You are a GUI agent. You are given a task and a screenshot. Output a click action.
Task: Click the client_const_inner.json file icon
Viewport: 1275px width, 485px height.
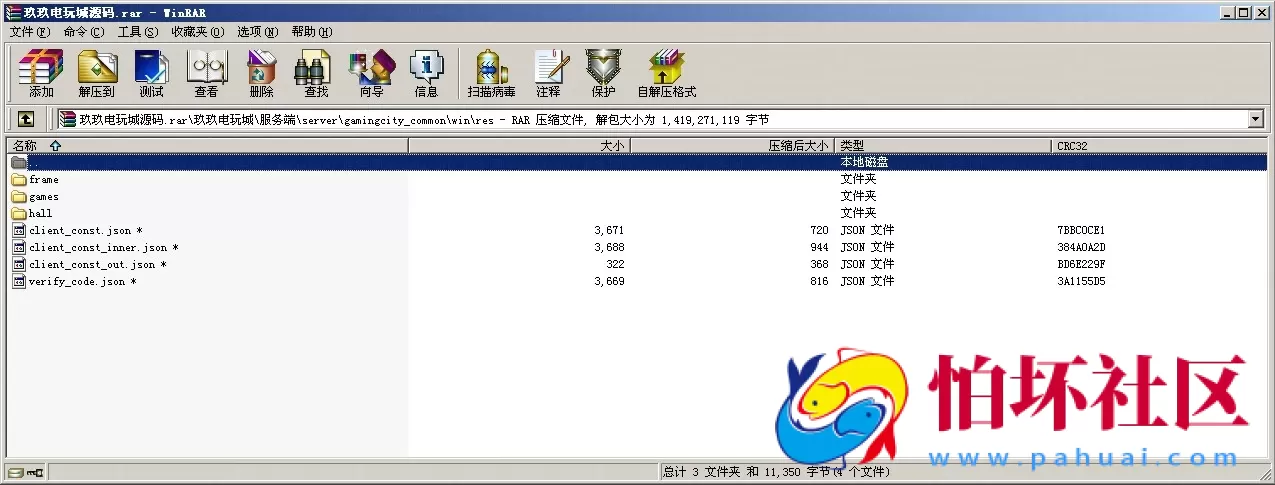[x=19, y=247]
